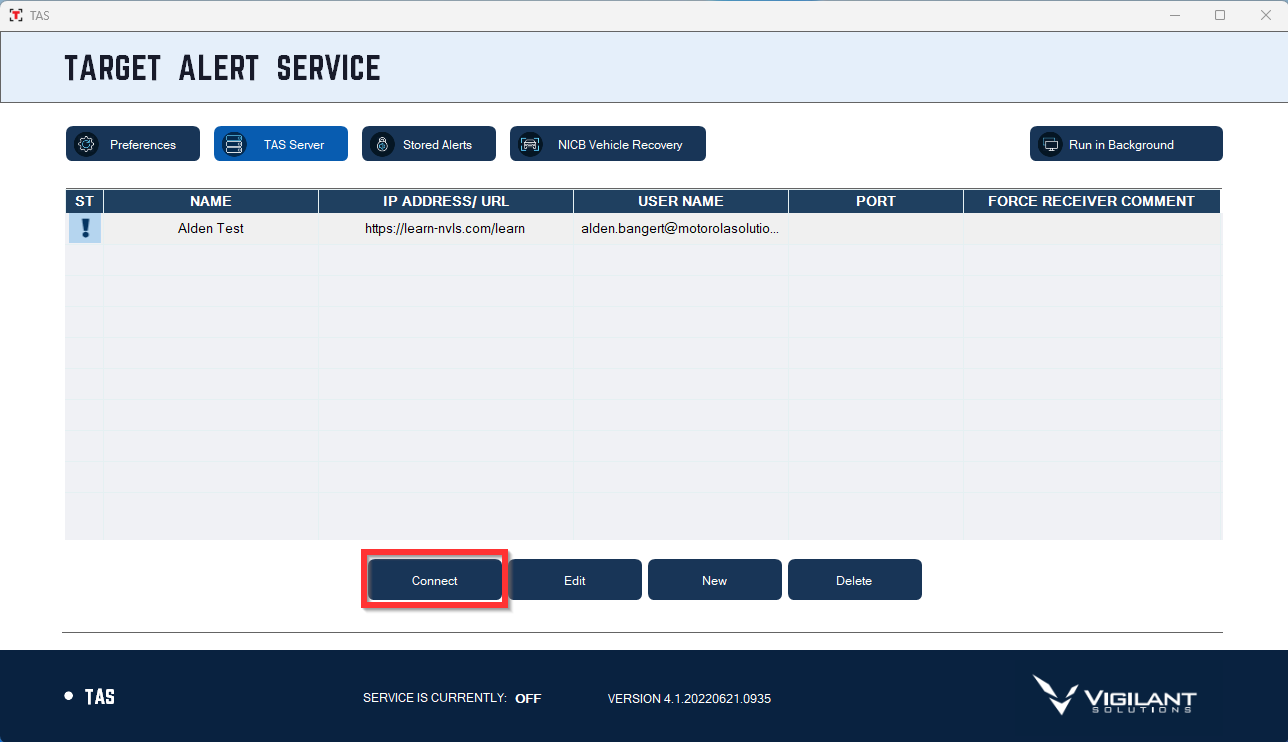Sort by the ST column header
This screenshot has width=1288, height=742.
[84, 201]
